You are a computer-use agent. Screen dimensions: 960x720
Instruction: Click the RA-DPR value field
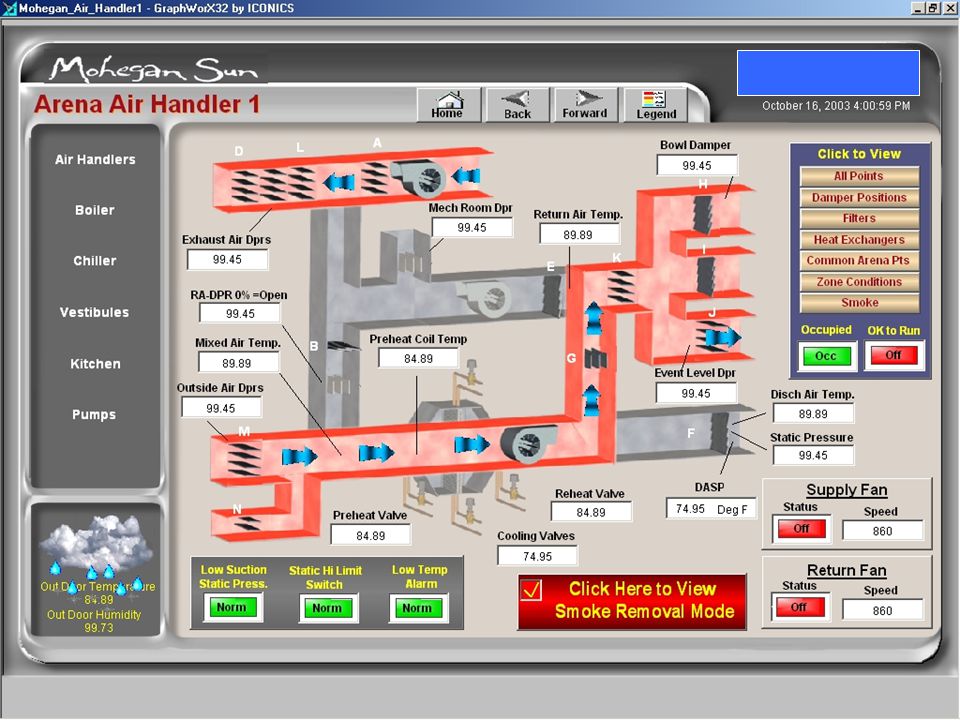(x=240, y=313)
